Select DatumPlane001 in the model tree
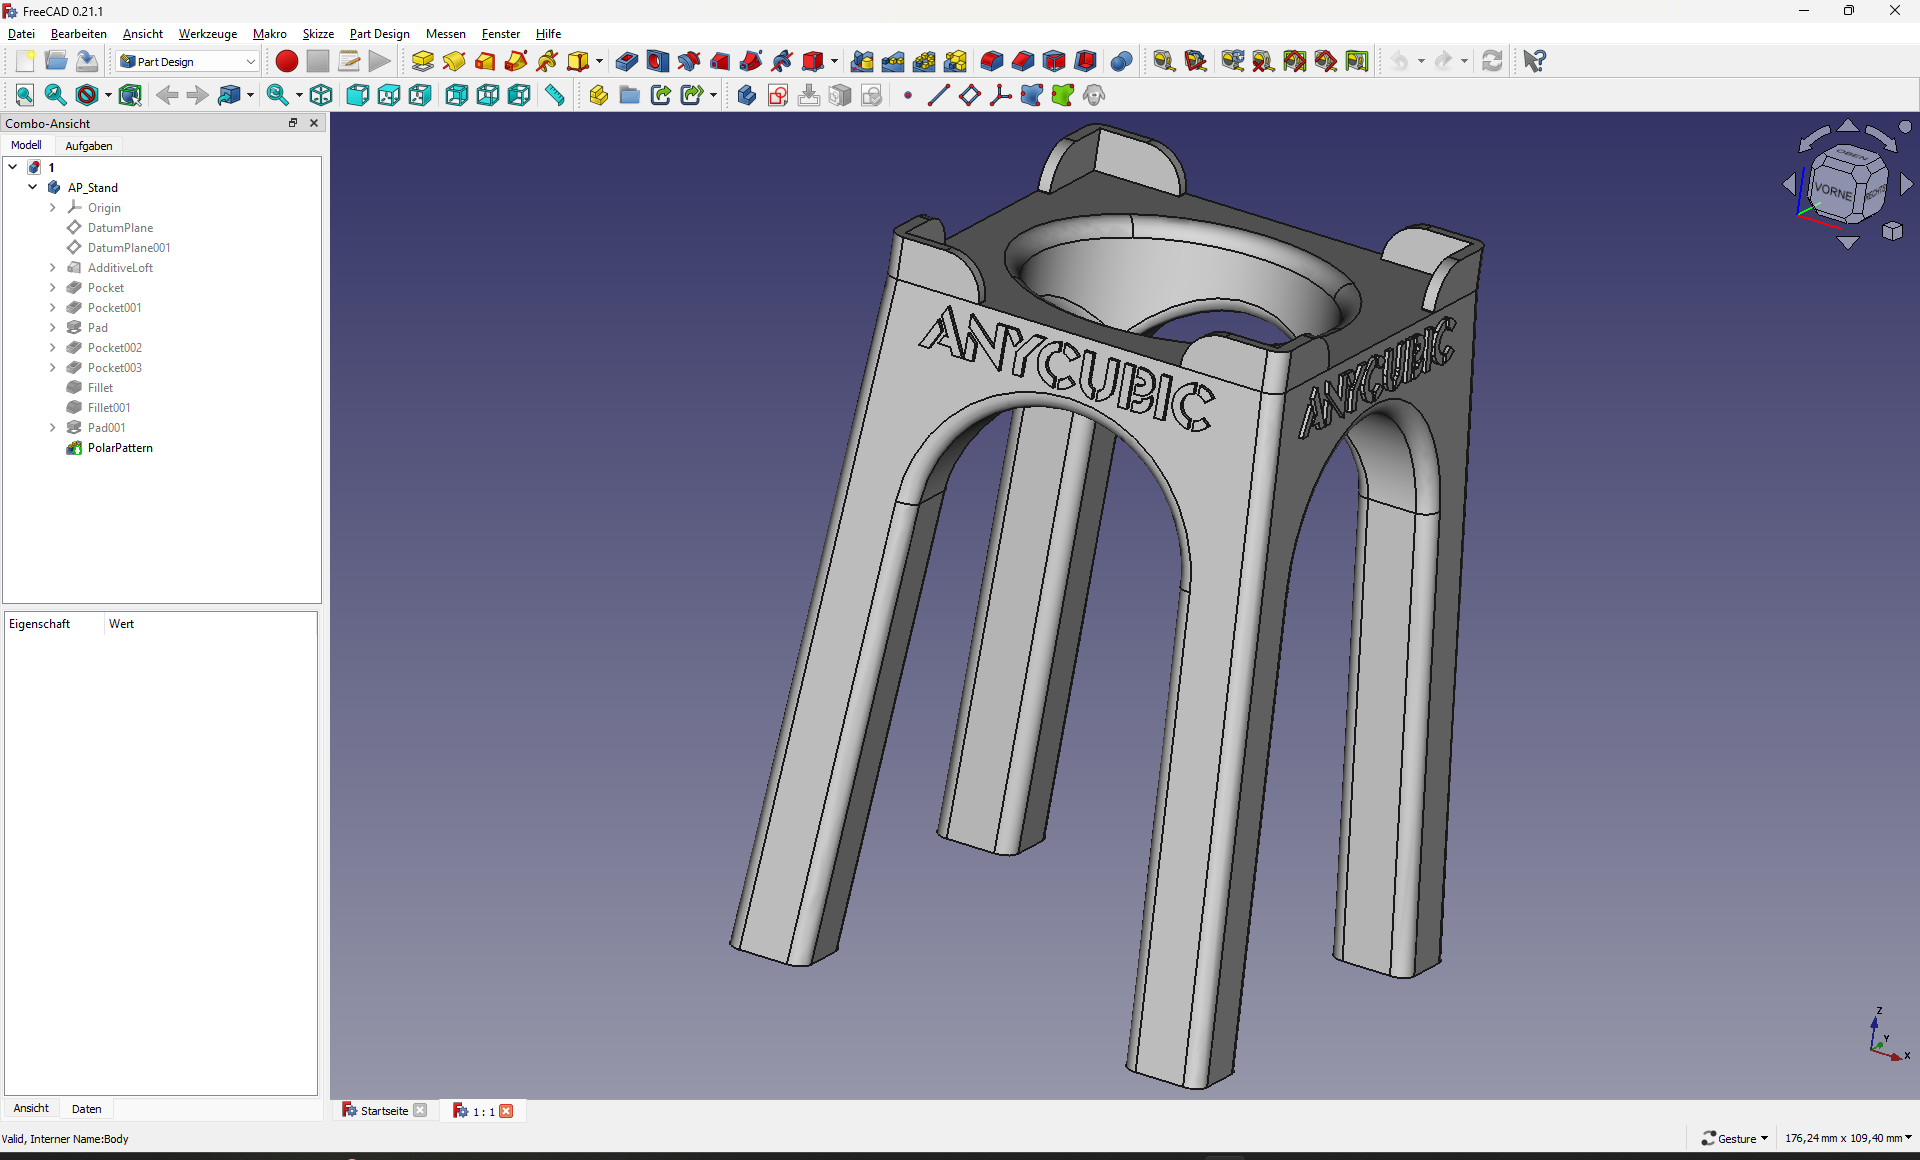The height and width of the screenshot is (1160, 1920). (x=129, y=247)
